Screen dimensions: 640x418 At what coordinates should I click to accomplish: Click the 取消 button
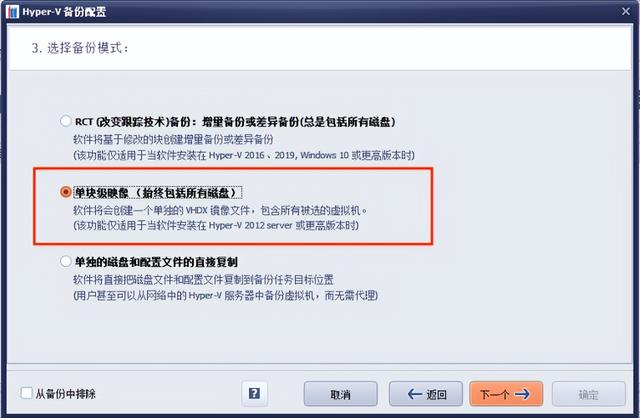[340, 394]
